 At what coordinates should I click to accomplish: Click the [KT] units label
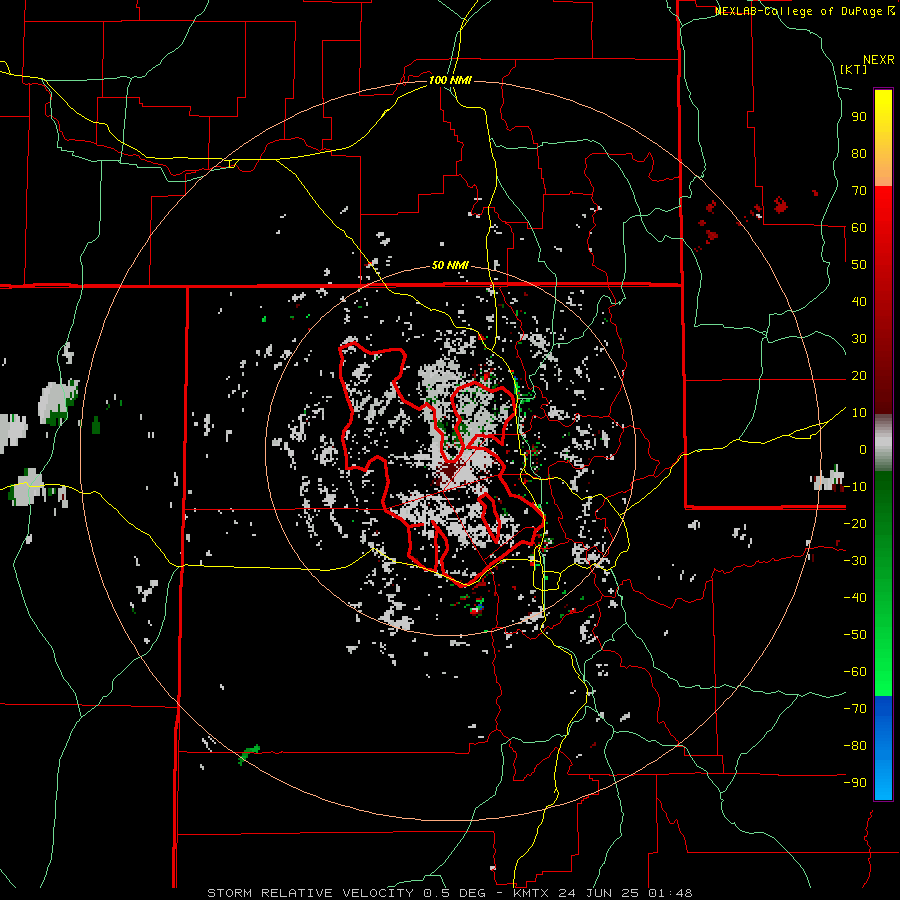(854, 69)
